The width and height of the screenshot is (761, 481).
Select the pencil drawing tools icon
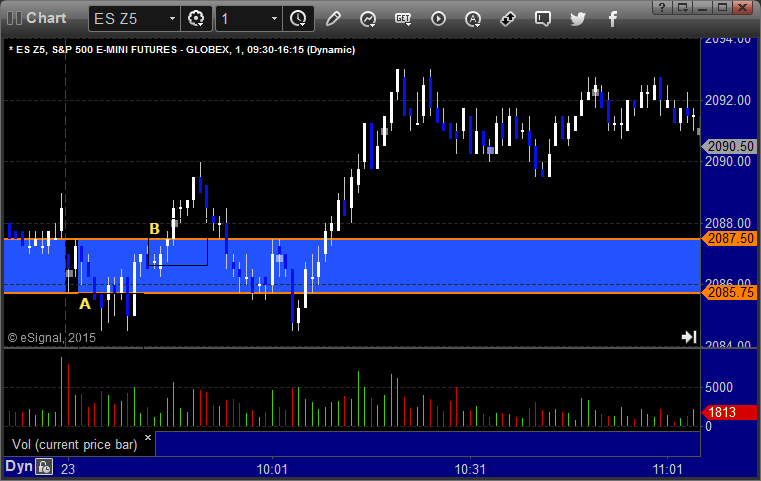click(333, 19)
